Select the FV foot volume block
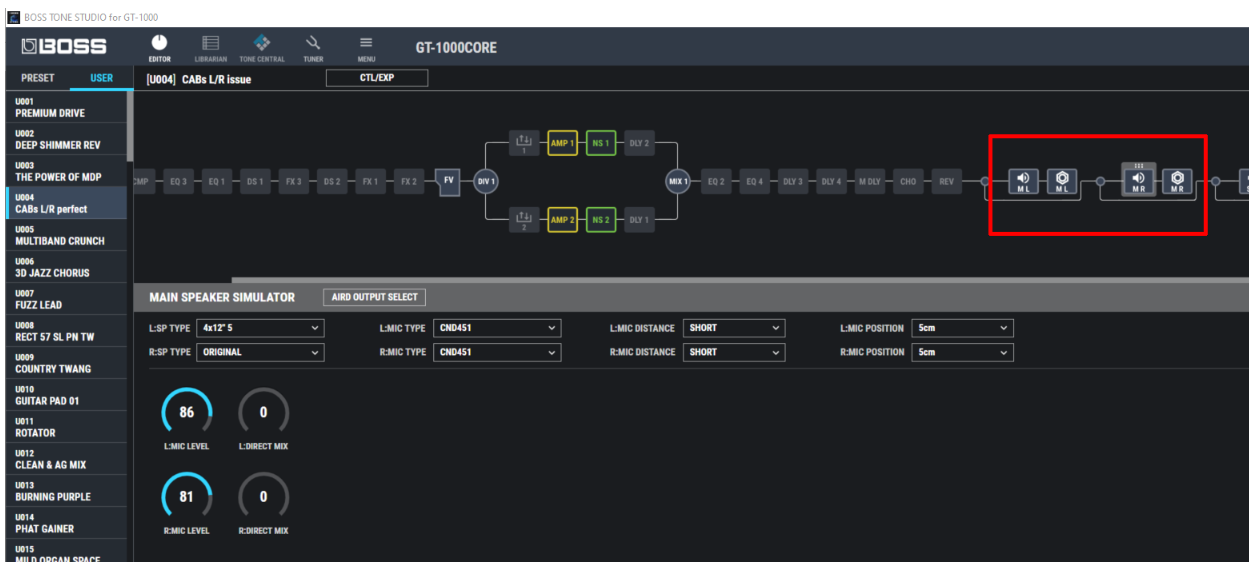 point(448,181)
